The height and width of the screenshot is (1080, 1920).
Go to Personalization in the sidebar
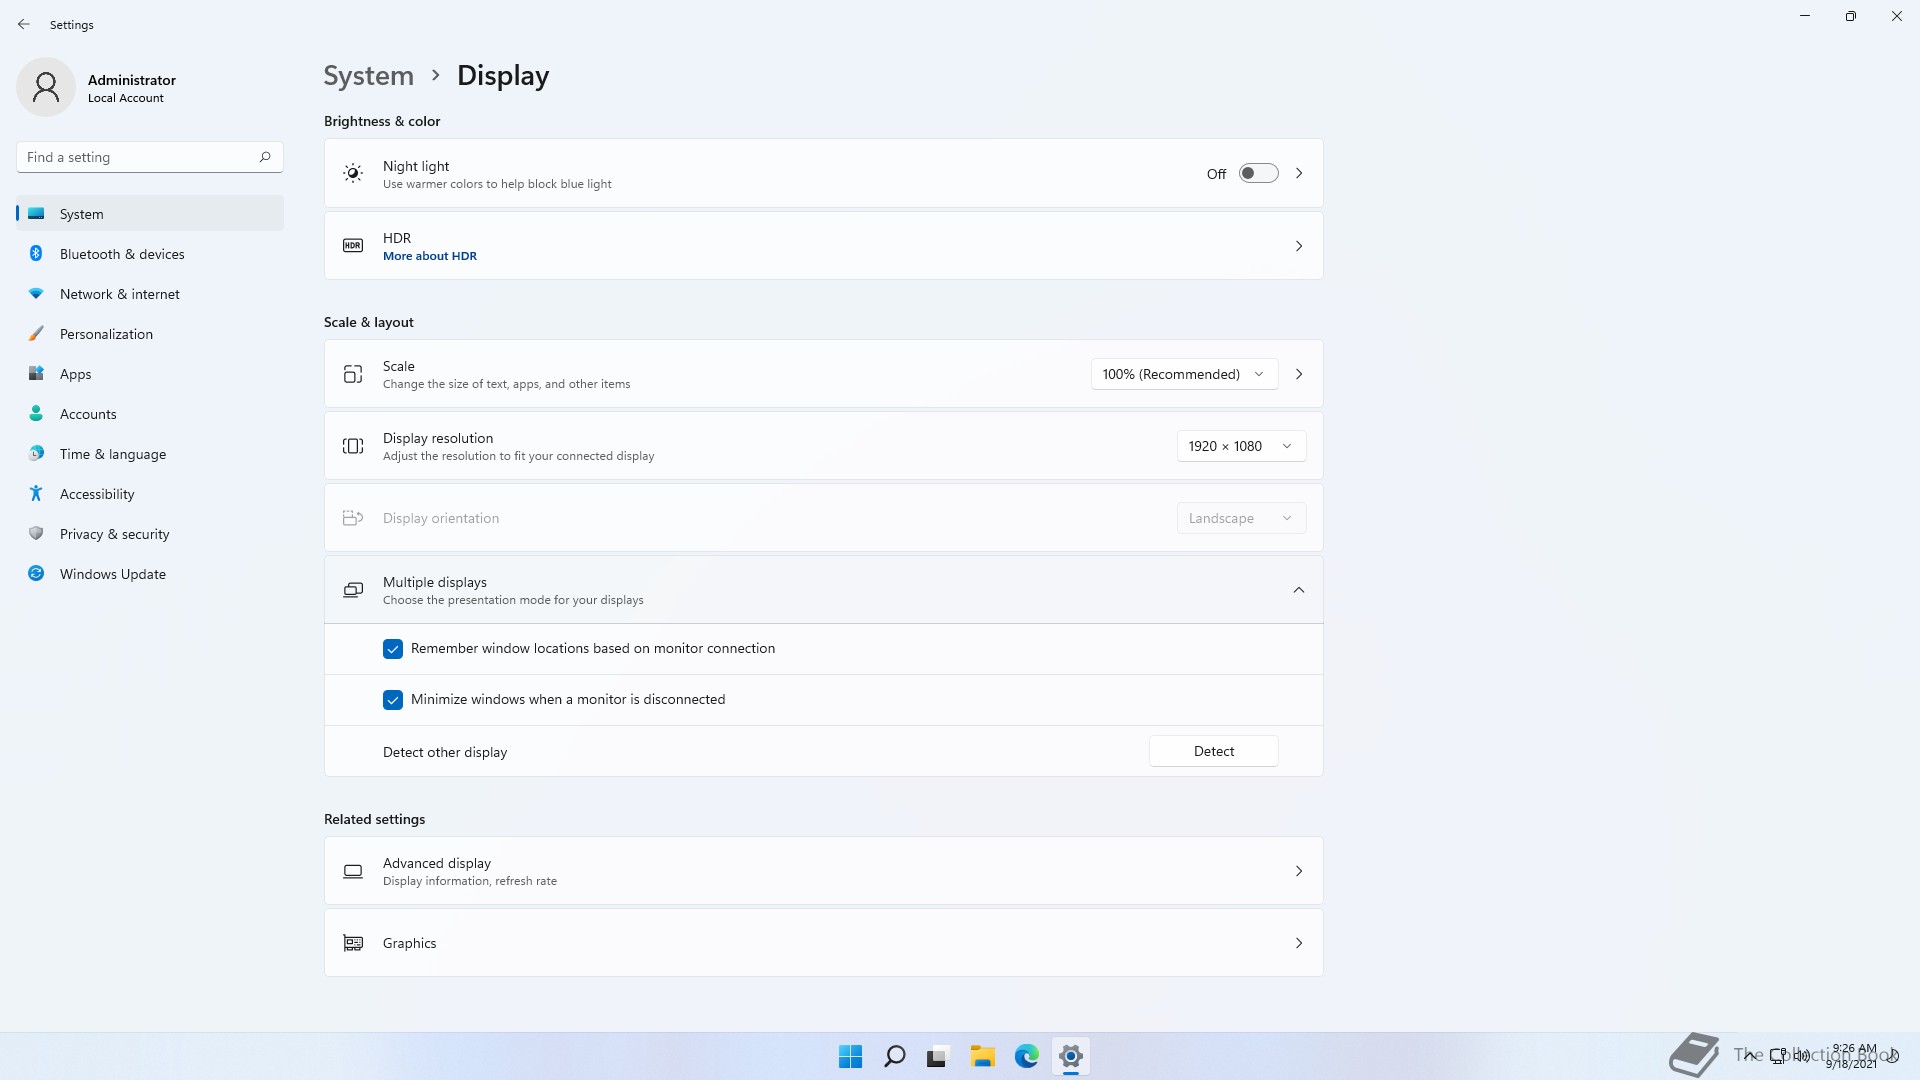pyautogui.click(x=106, y=334)
